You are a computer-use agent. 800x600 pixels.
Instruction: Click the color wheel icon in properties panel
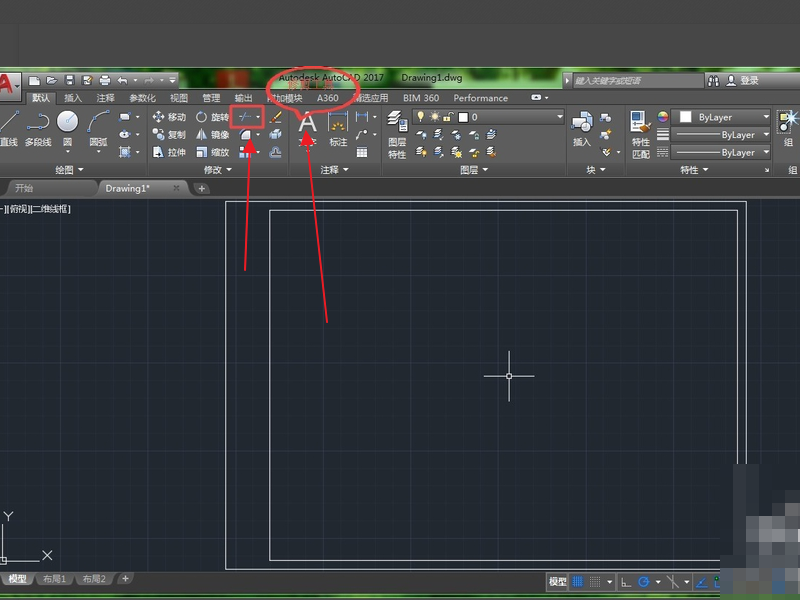[662, 117]
